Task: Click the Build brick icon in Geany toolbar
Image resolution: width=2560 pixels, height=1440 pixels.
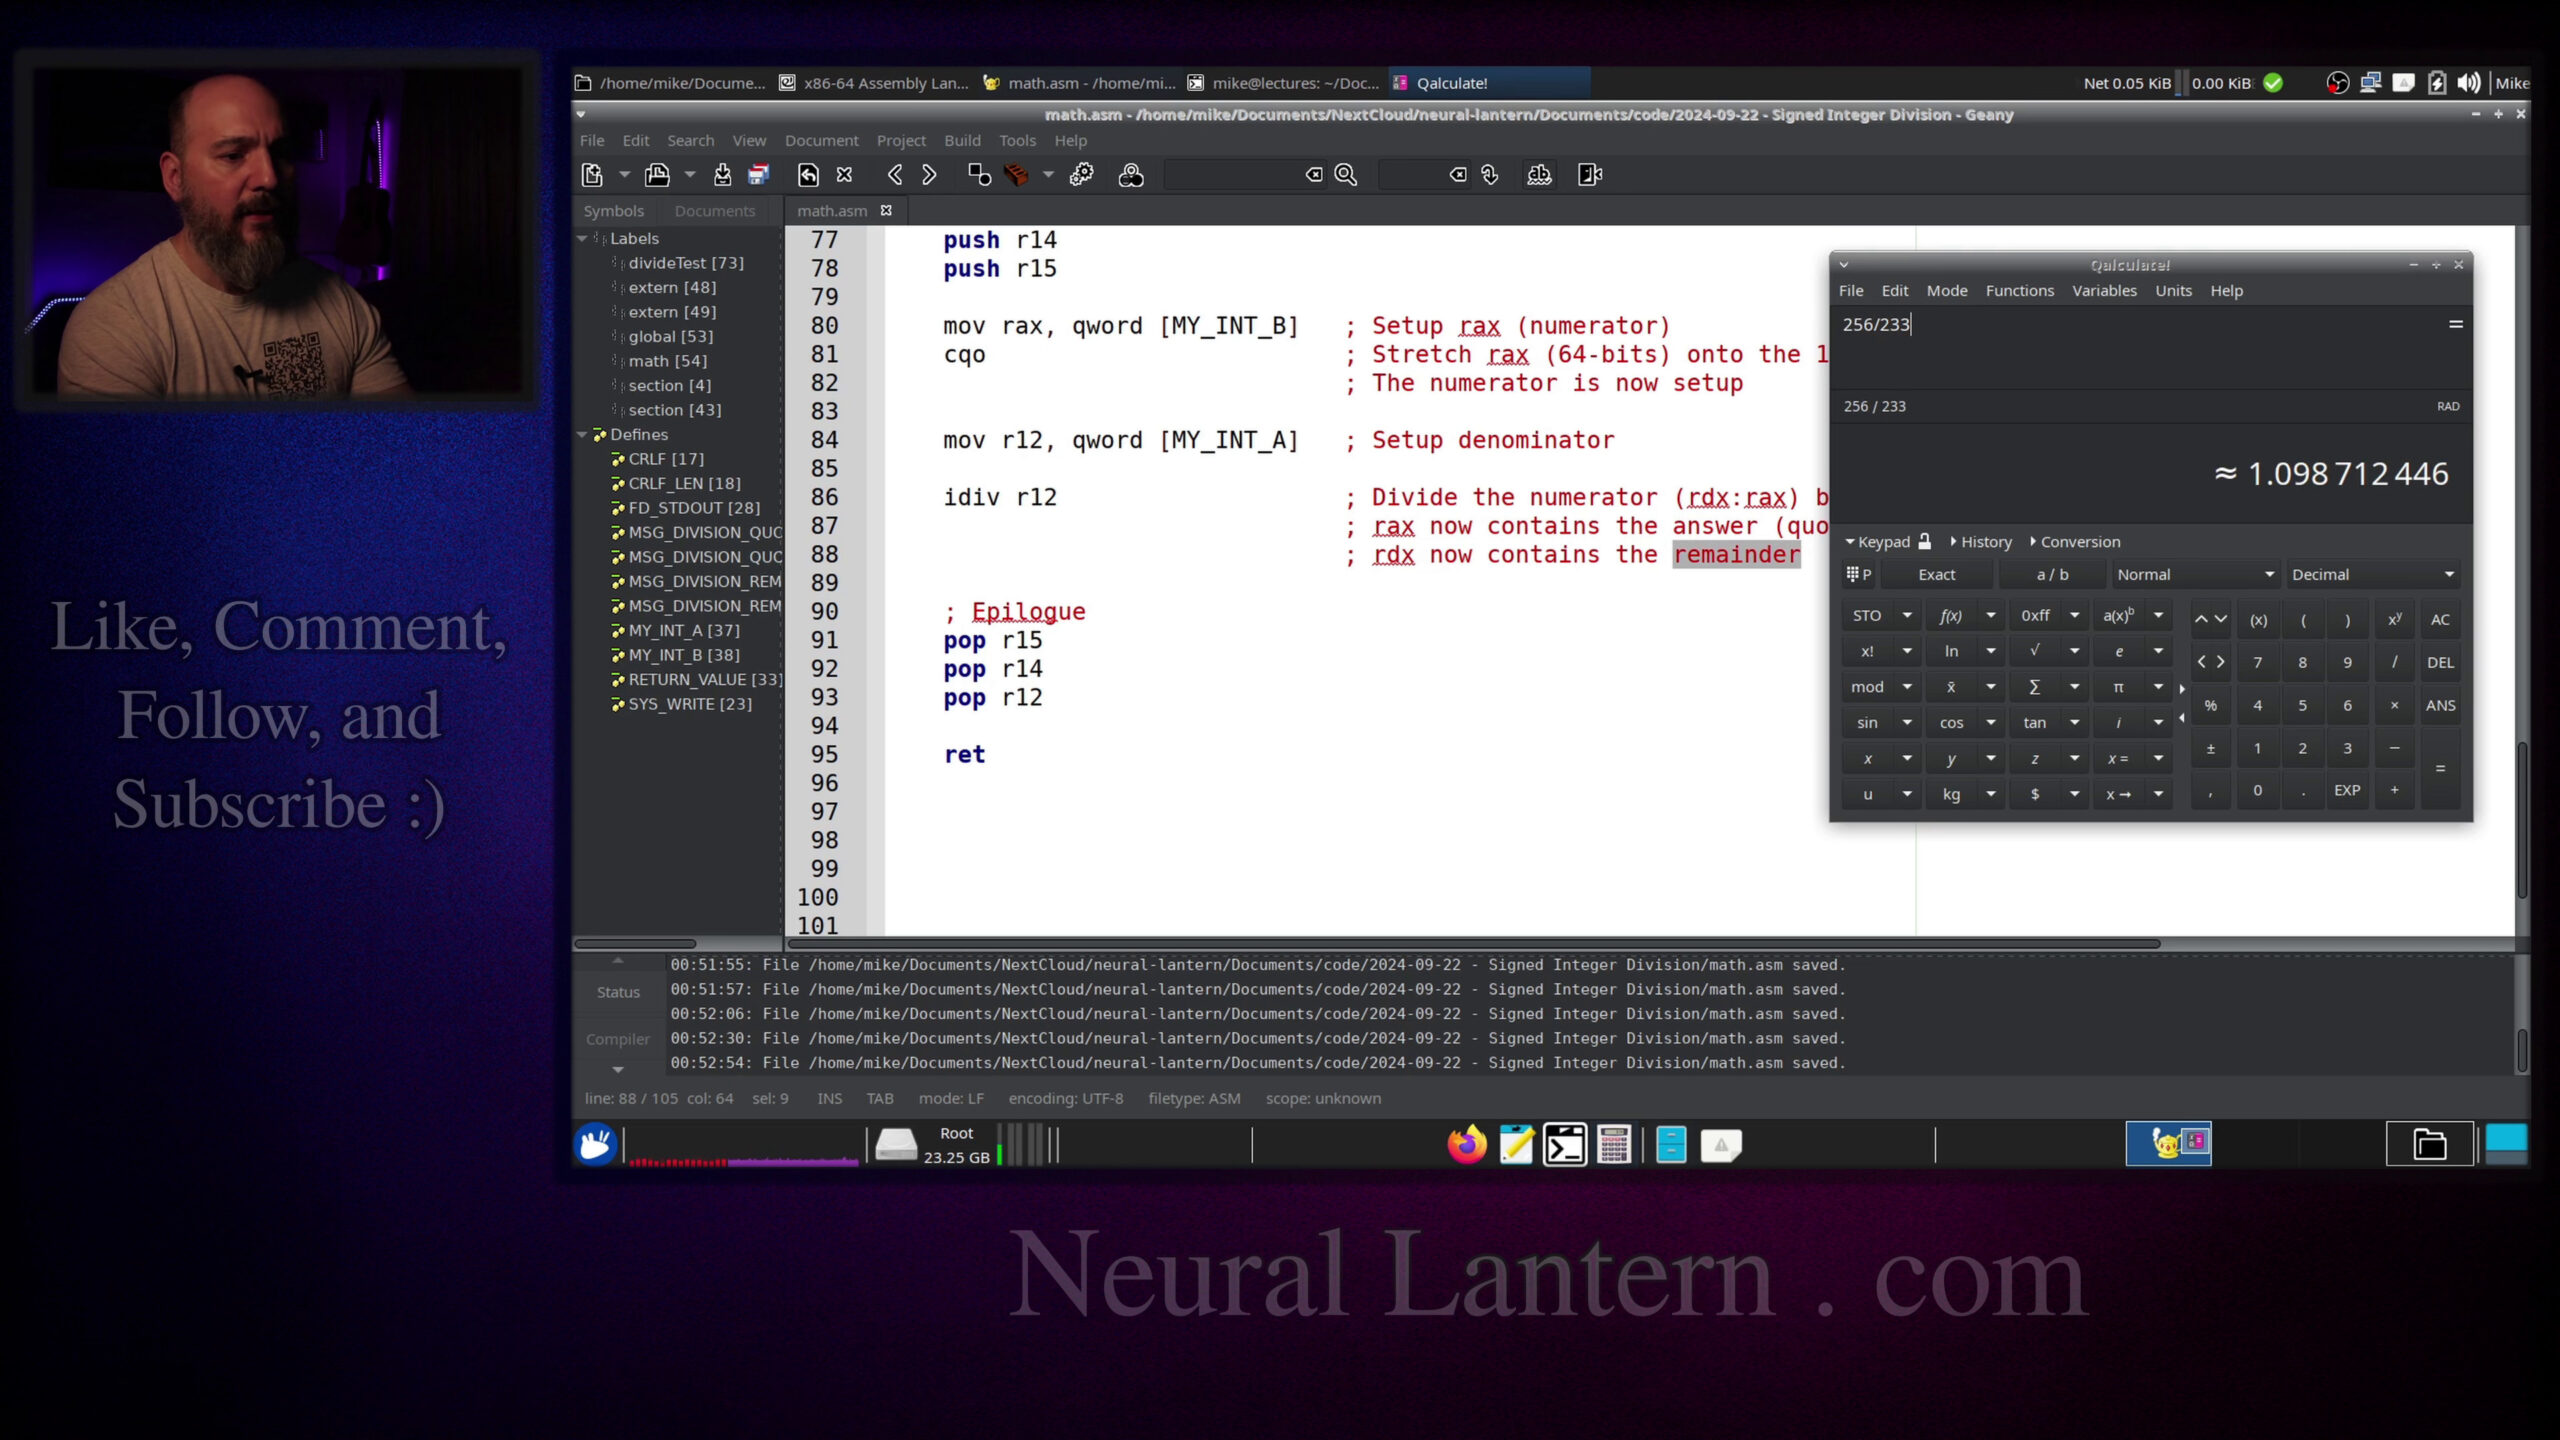Action: (x=1016, y=175)
